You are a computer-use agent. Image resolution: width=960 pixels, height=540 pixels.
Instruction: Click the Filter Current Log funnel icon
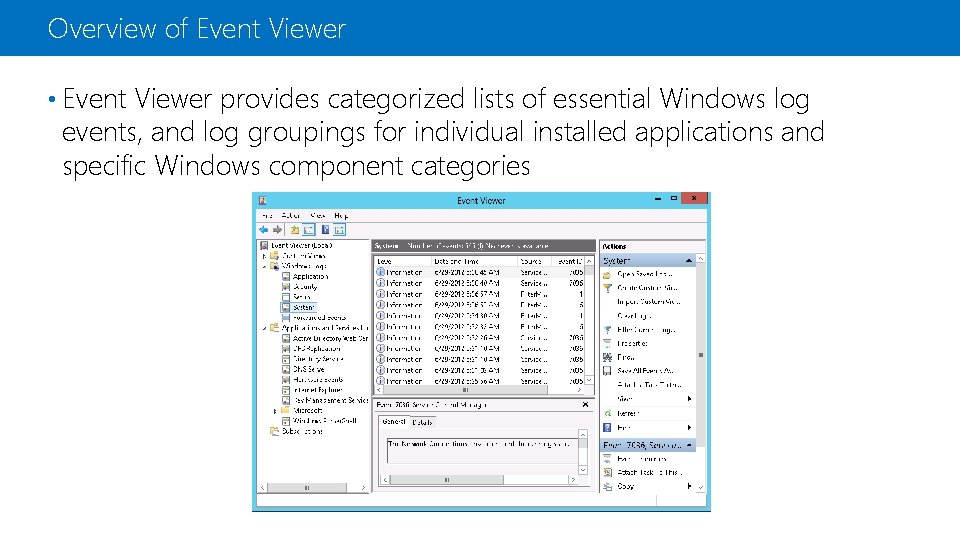[x=607, y=330]
